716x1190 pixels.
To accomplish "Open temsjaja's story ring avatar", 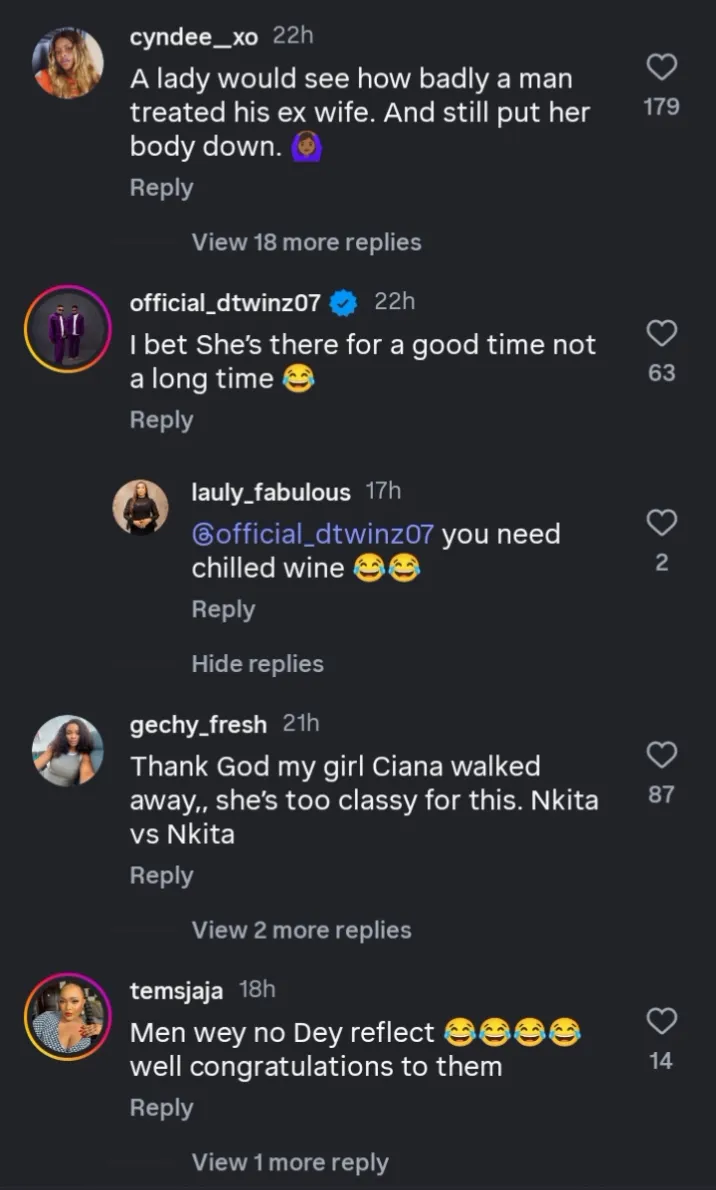I will [68, 1016].
